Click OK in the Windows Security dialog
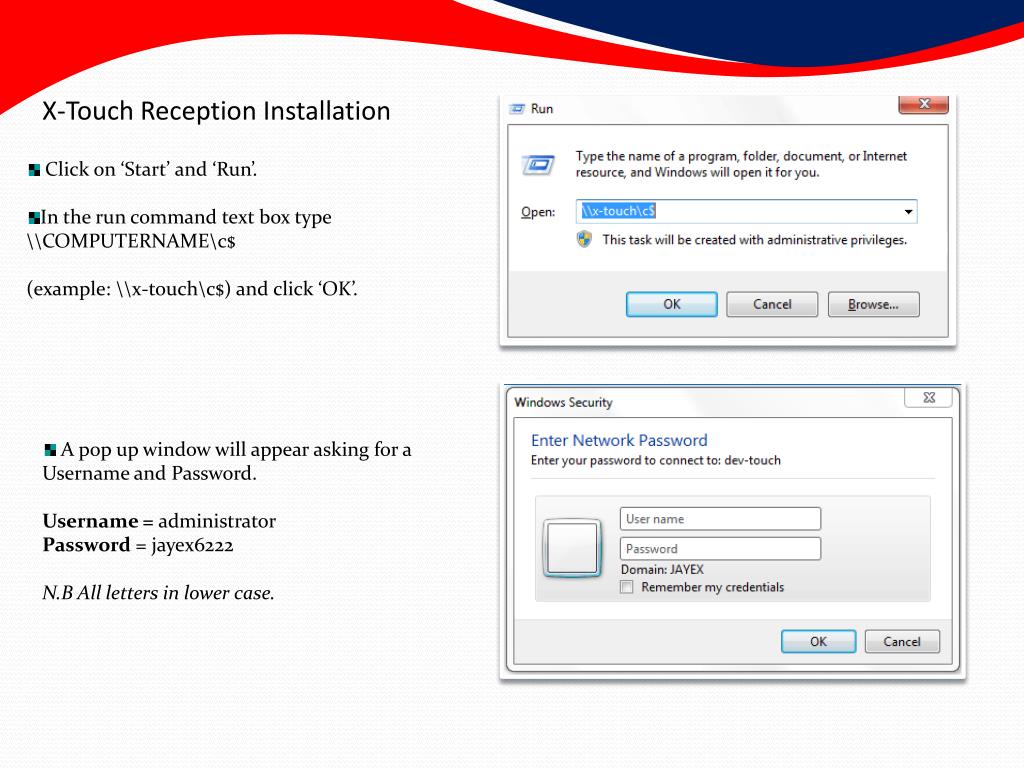1024x768 pixels. point(818,641)
